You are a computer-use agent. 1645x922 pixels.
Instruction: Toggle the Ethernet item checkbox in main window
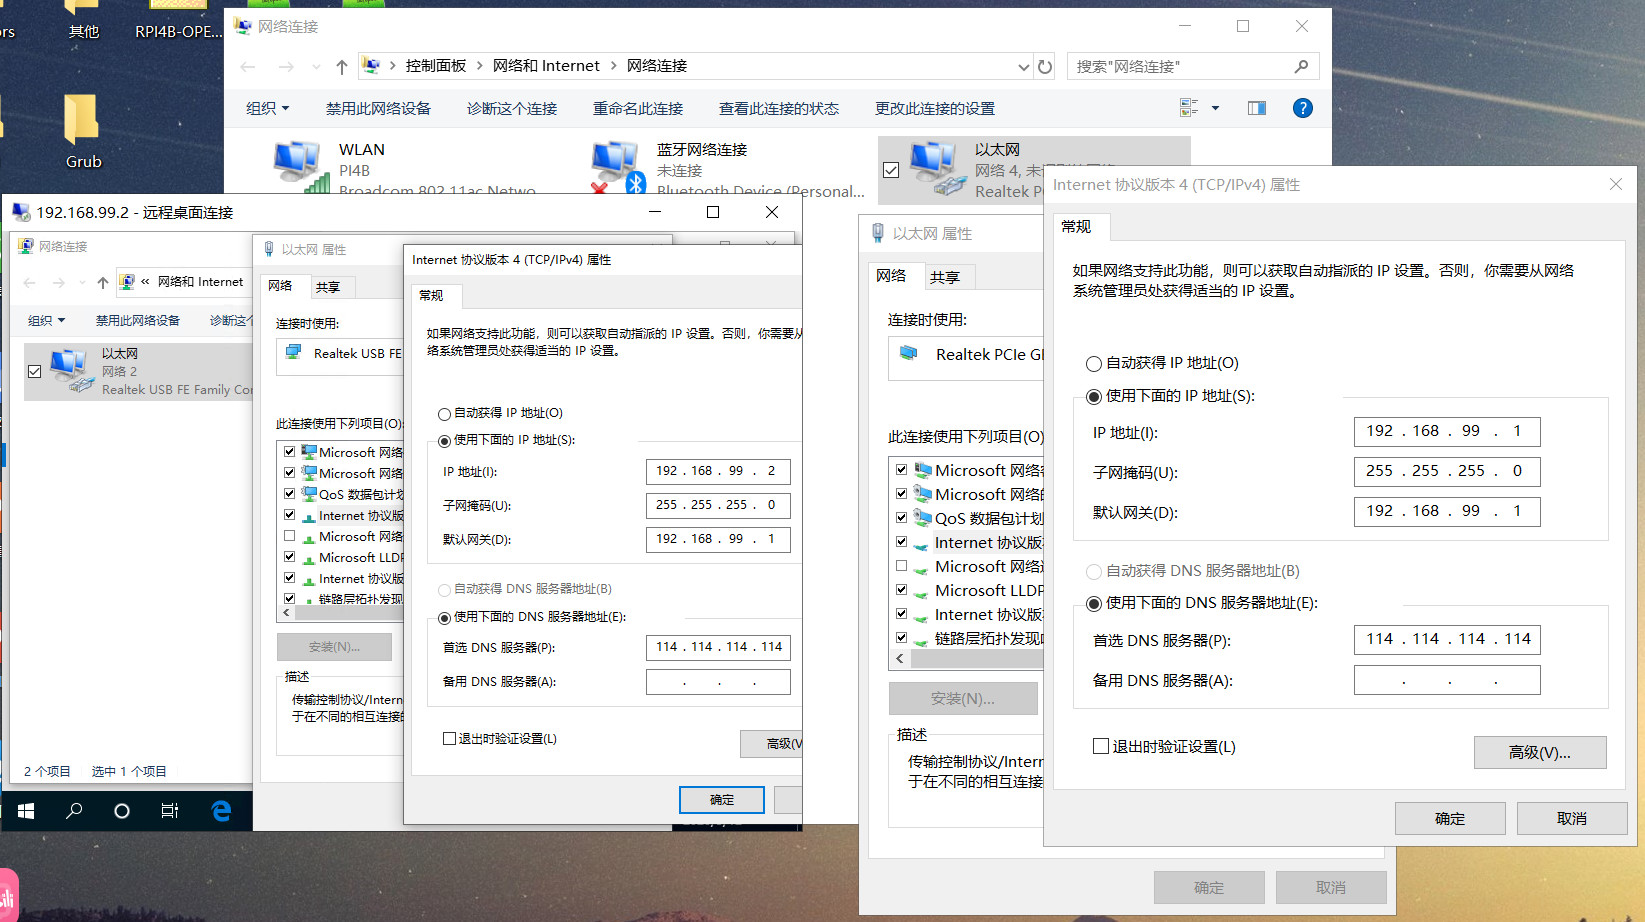point(891,170)
